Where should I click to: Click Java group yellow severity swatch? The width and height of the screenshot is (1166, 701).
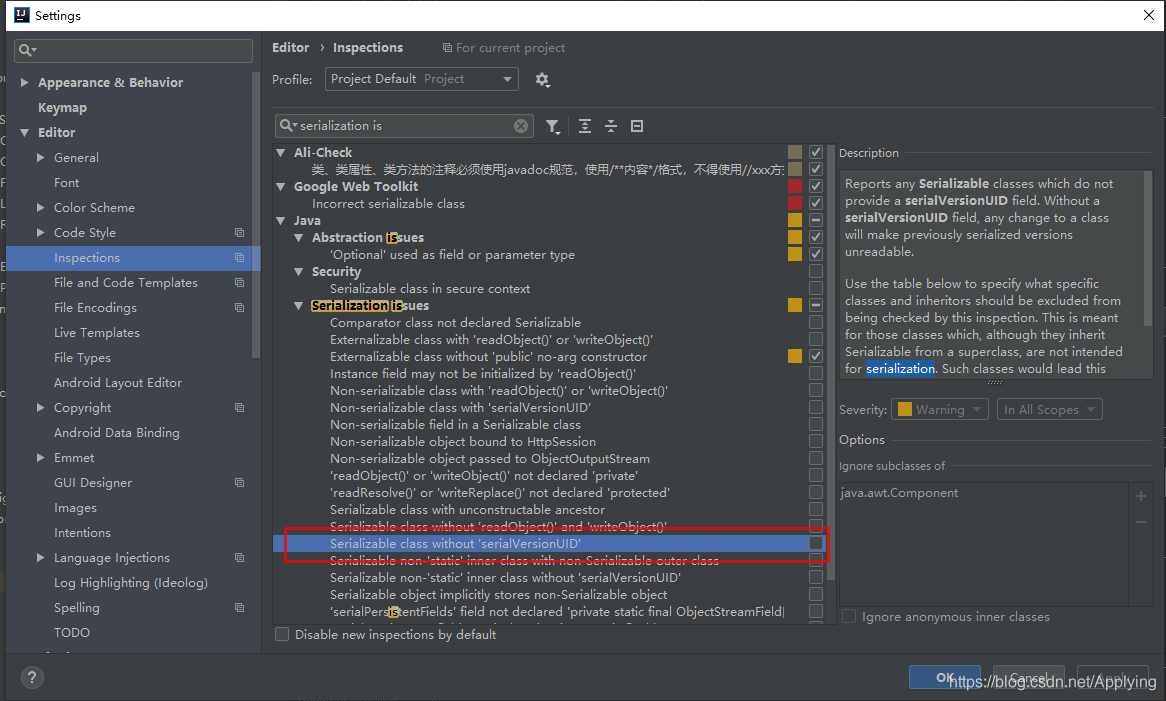pyautogui.click(x=795, y=220)
